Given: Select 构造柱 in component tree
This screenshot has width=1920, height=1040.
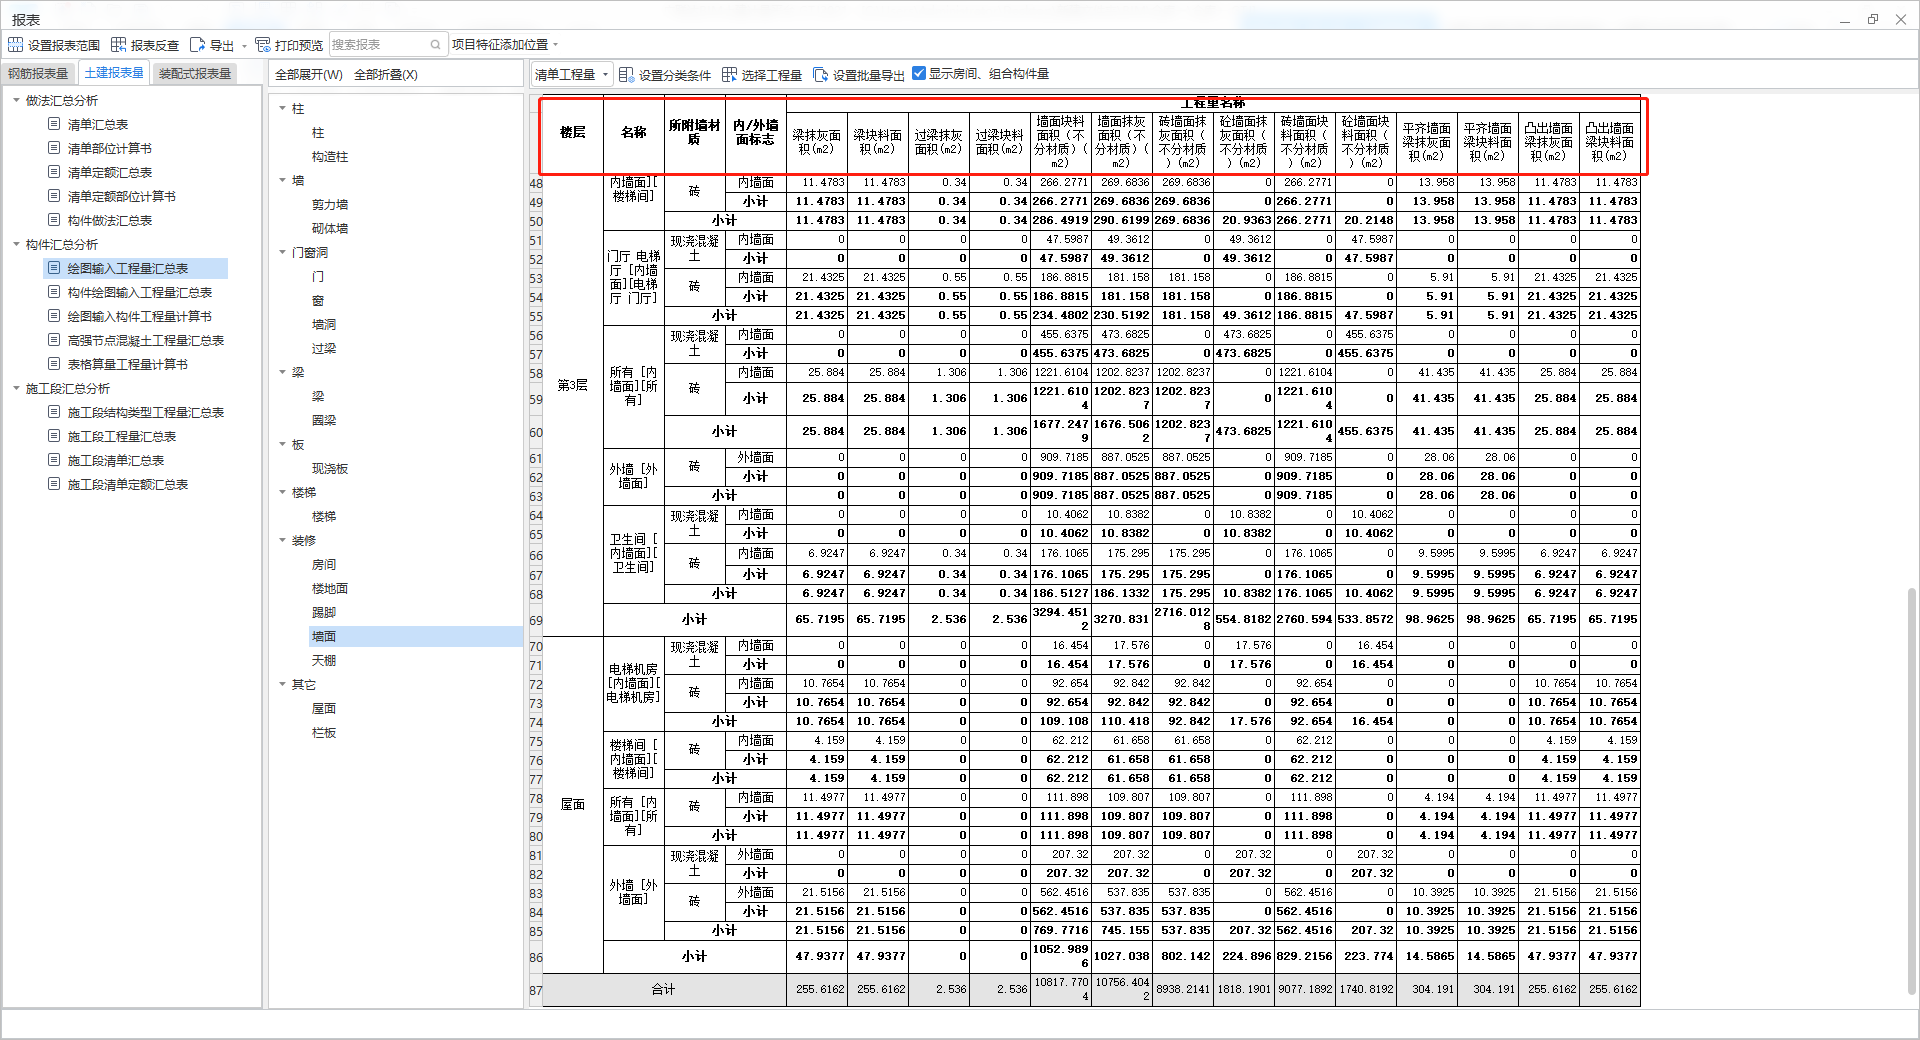Looking at the screenshot, I should pyautogui.click(x=330, y=156).
